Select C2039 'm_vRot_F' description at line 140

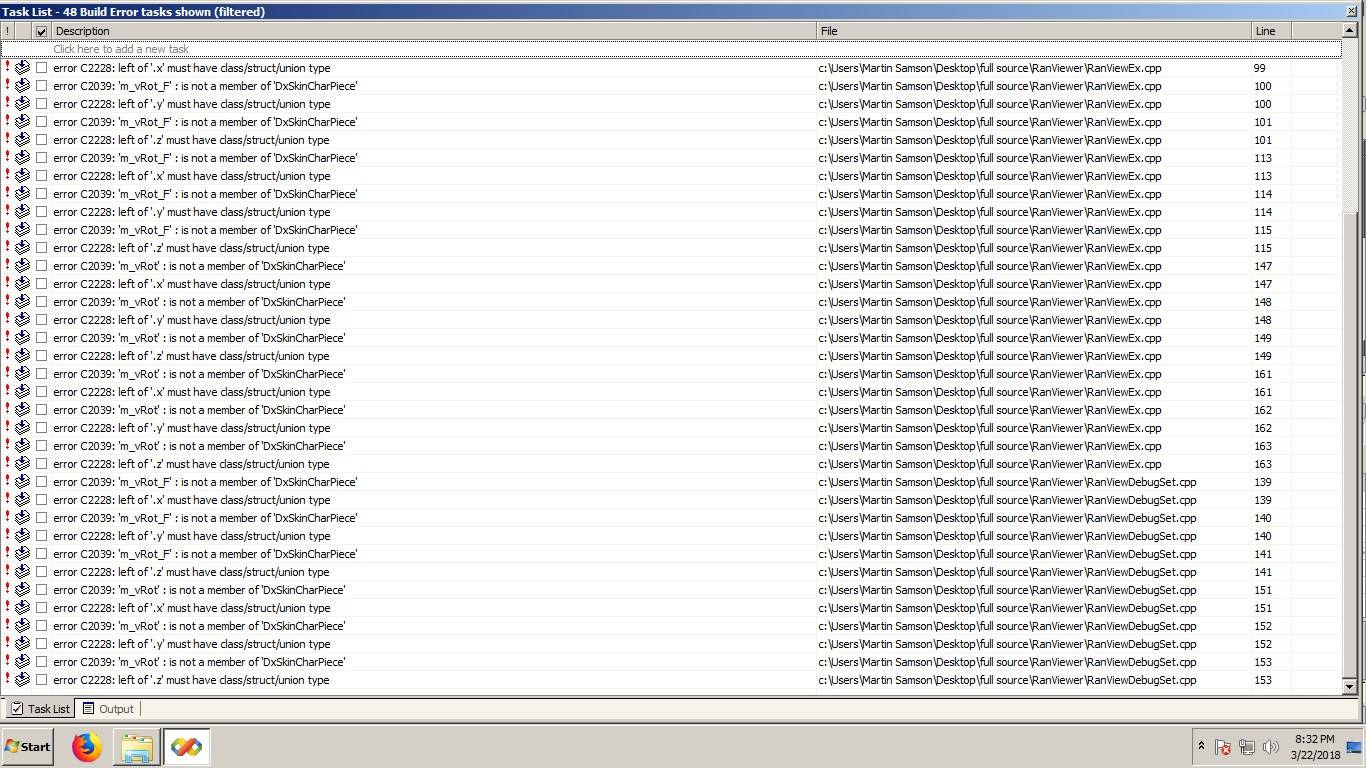(x=205, y=518)
